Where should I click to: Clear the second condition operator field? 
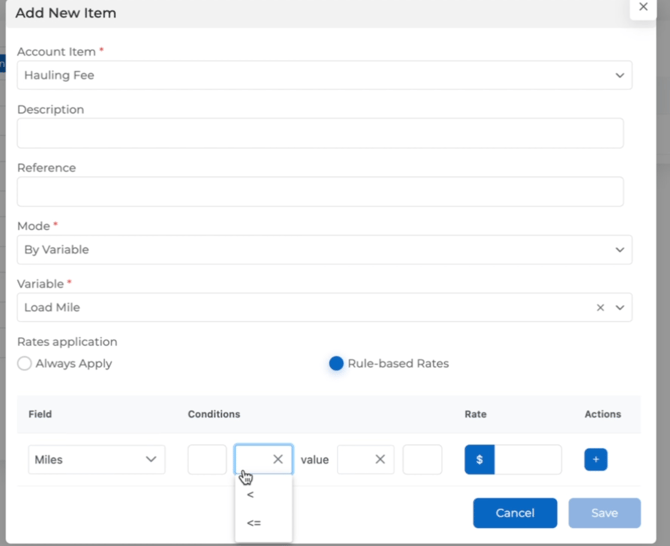(x=379, y=460)
